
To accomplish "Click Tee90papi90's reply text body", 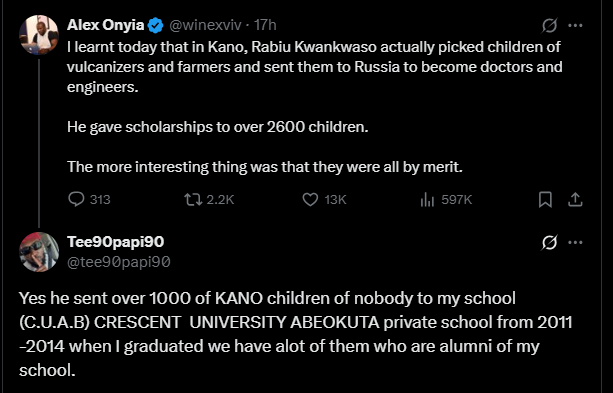I will [x=296, y=334].
